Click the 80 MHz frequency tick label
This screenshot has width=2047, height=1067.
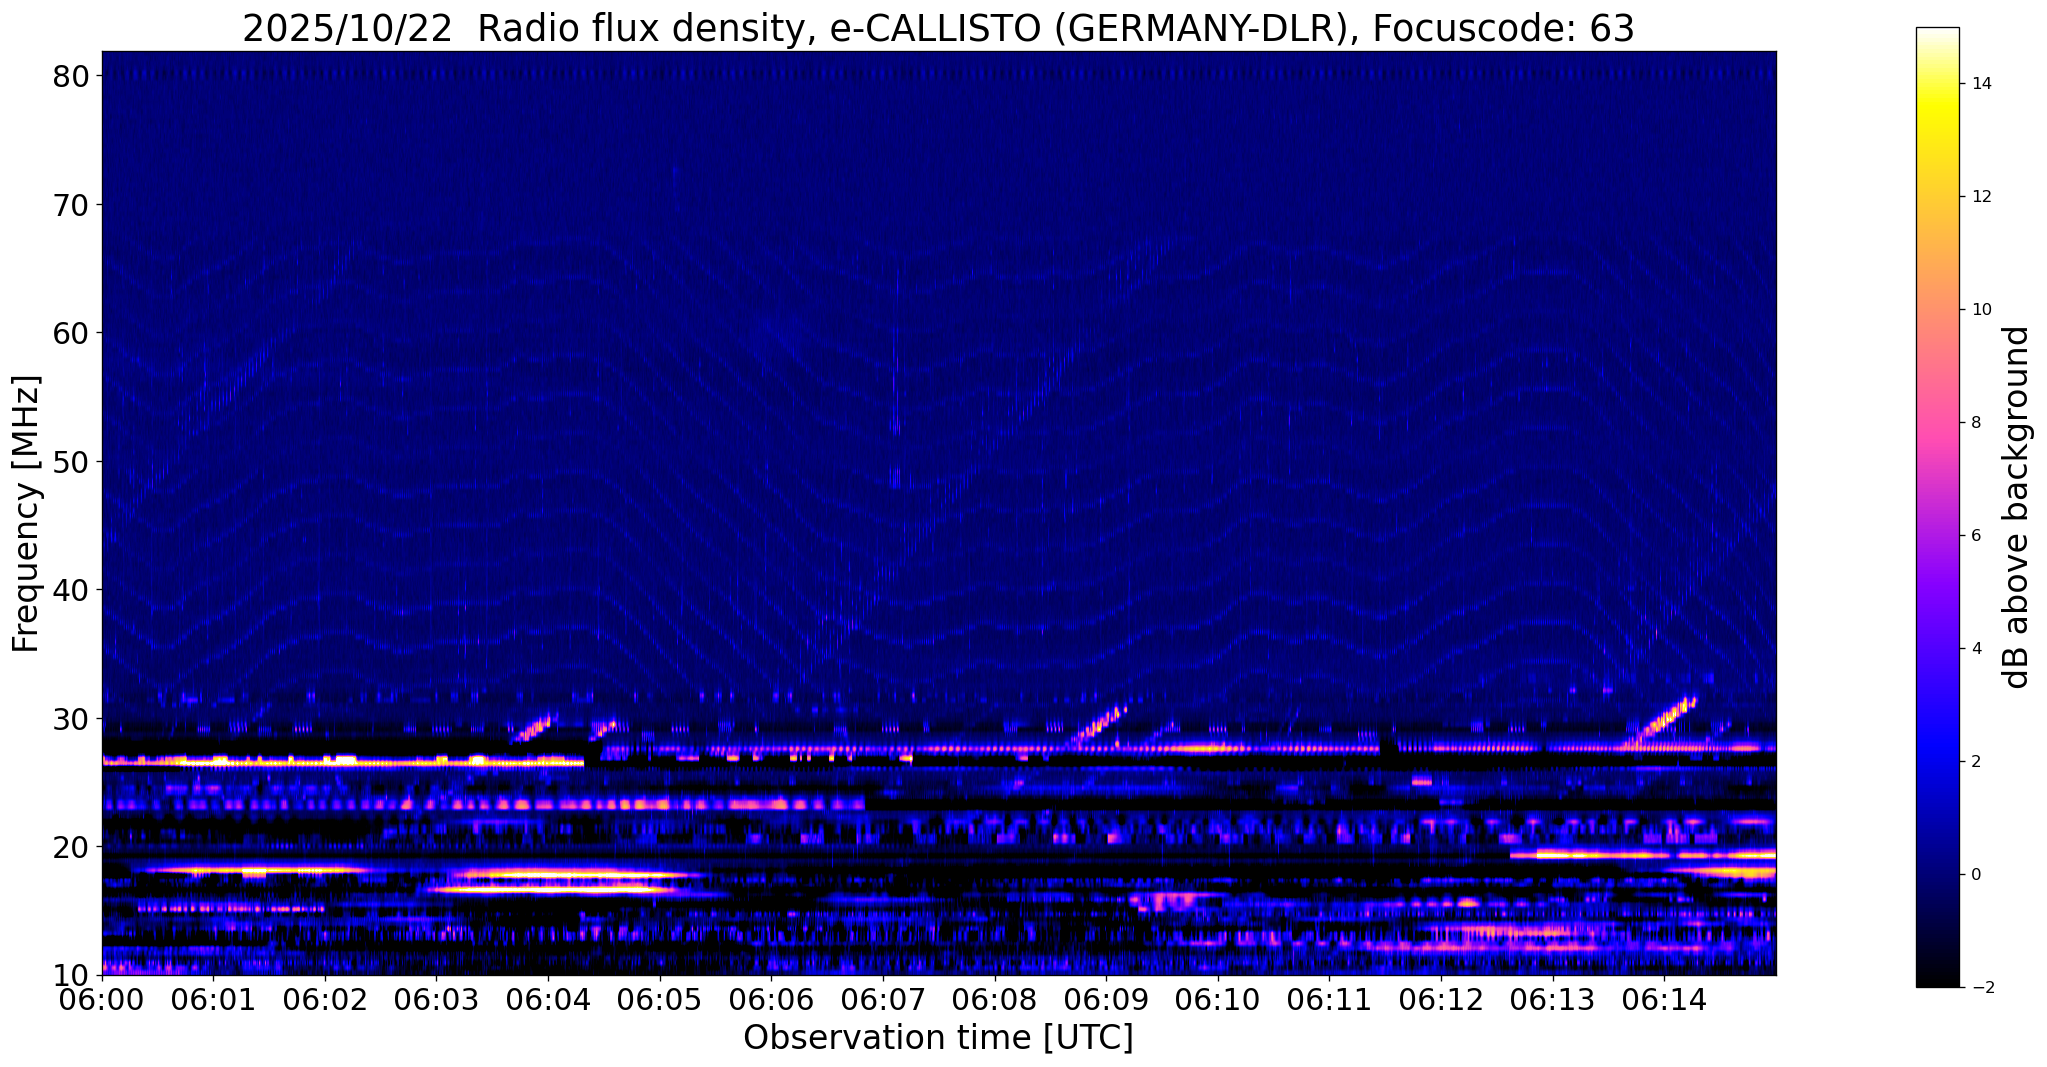tap(71, 76)
